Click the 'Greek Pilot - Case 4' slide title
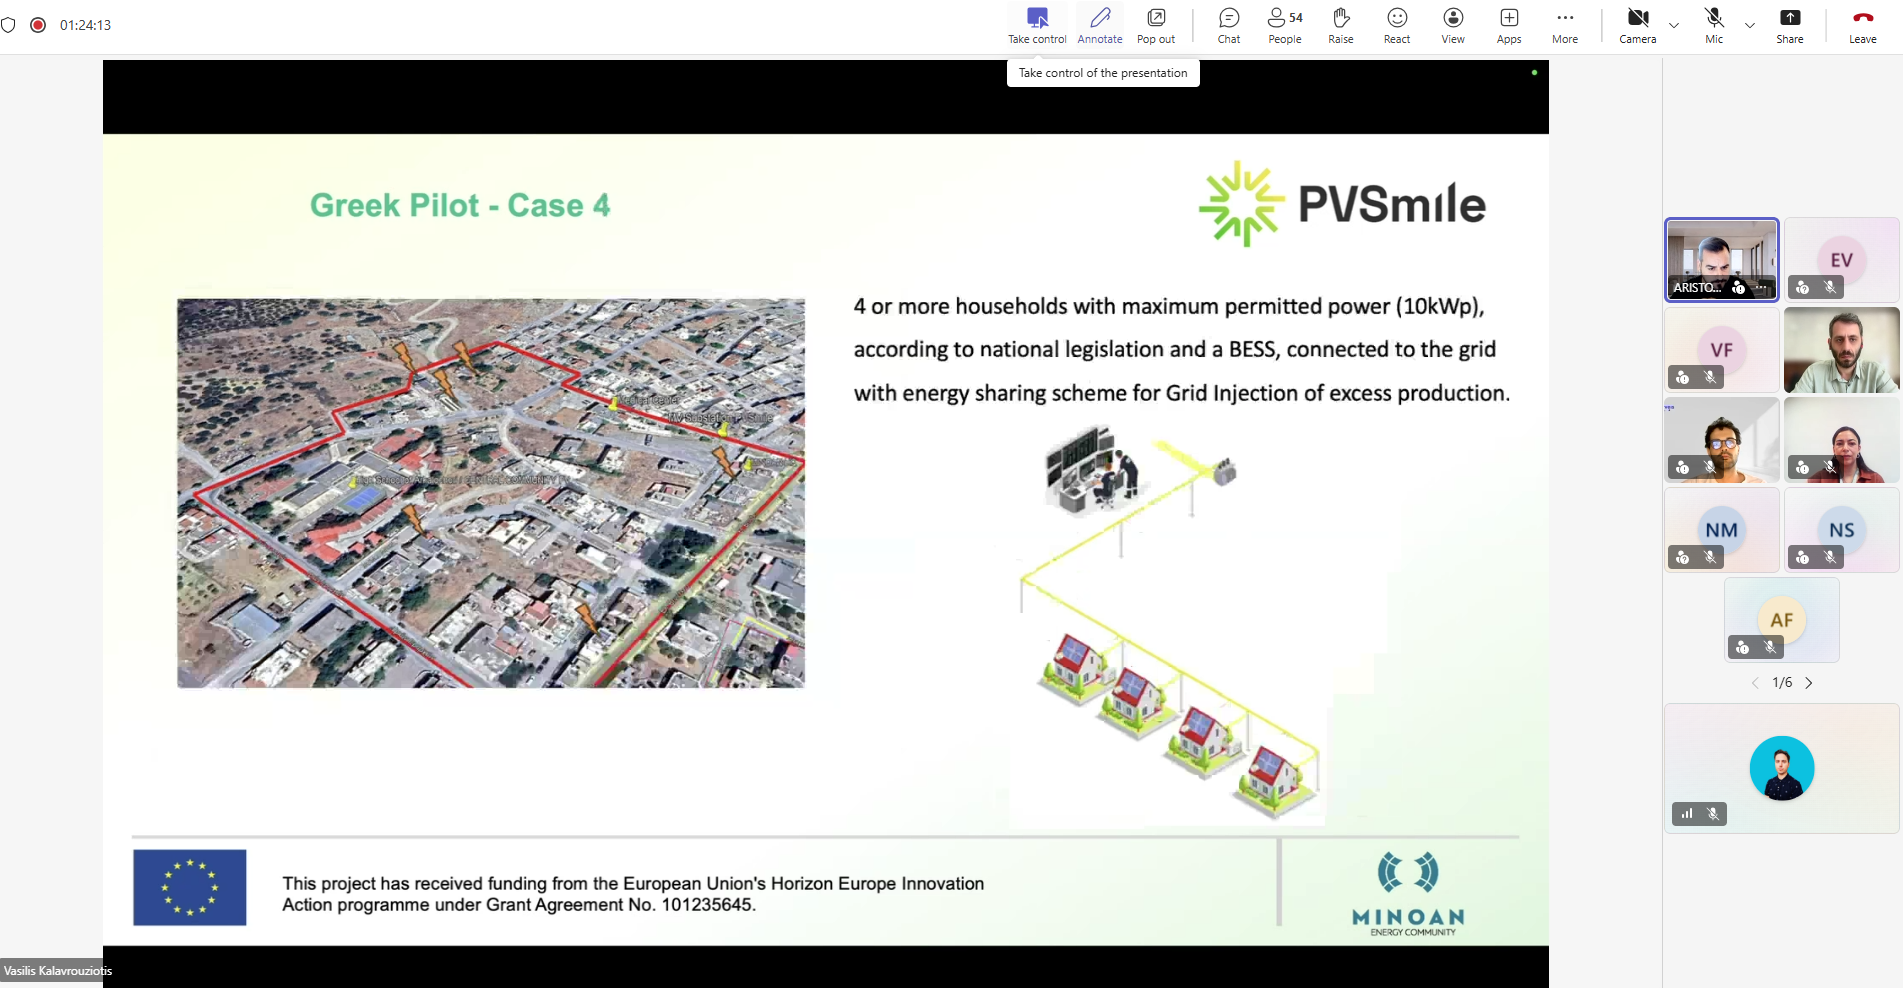The height and width of the screenshot is (988, 1903). pyautogui.click(x=460, y=205)
